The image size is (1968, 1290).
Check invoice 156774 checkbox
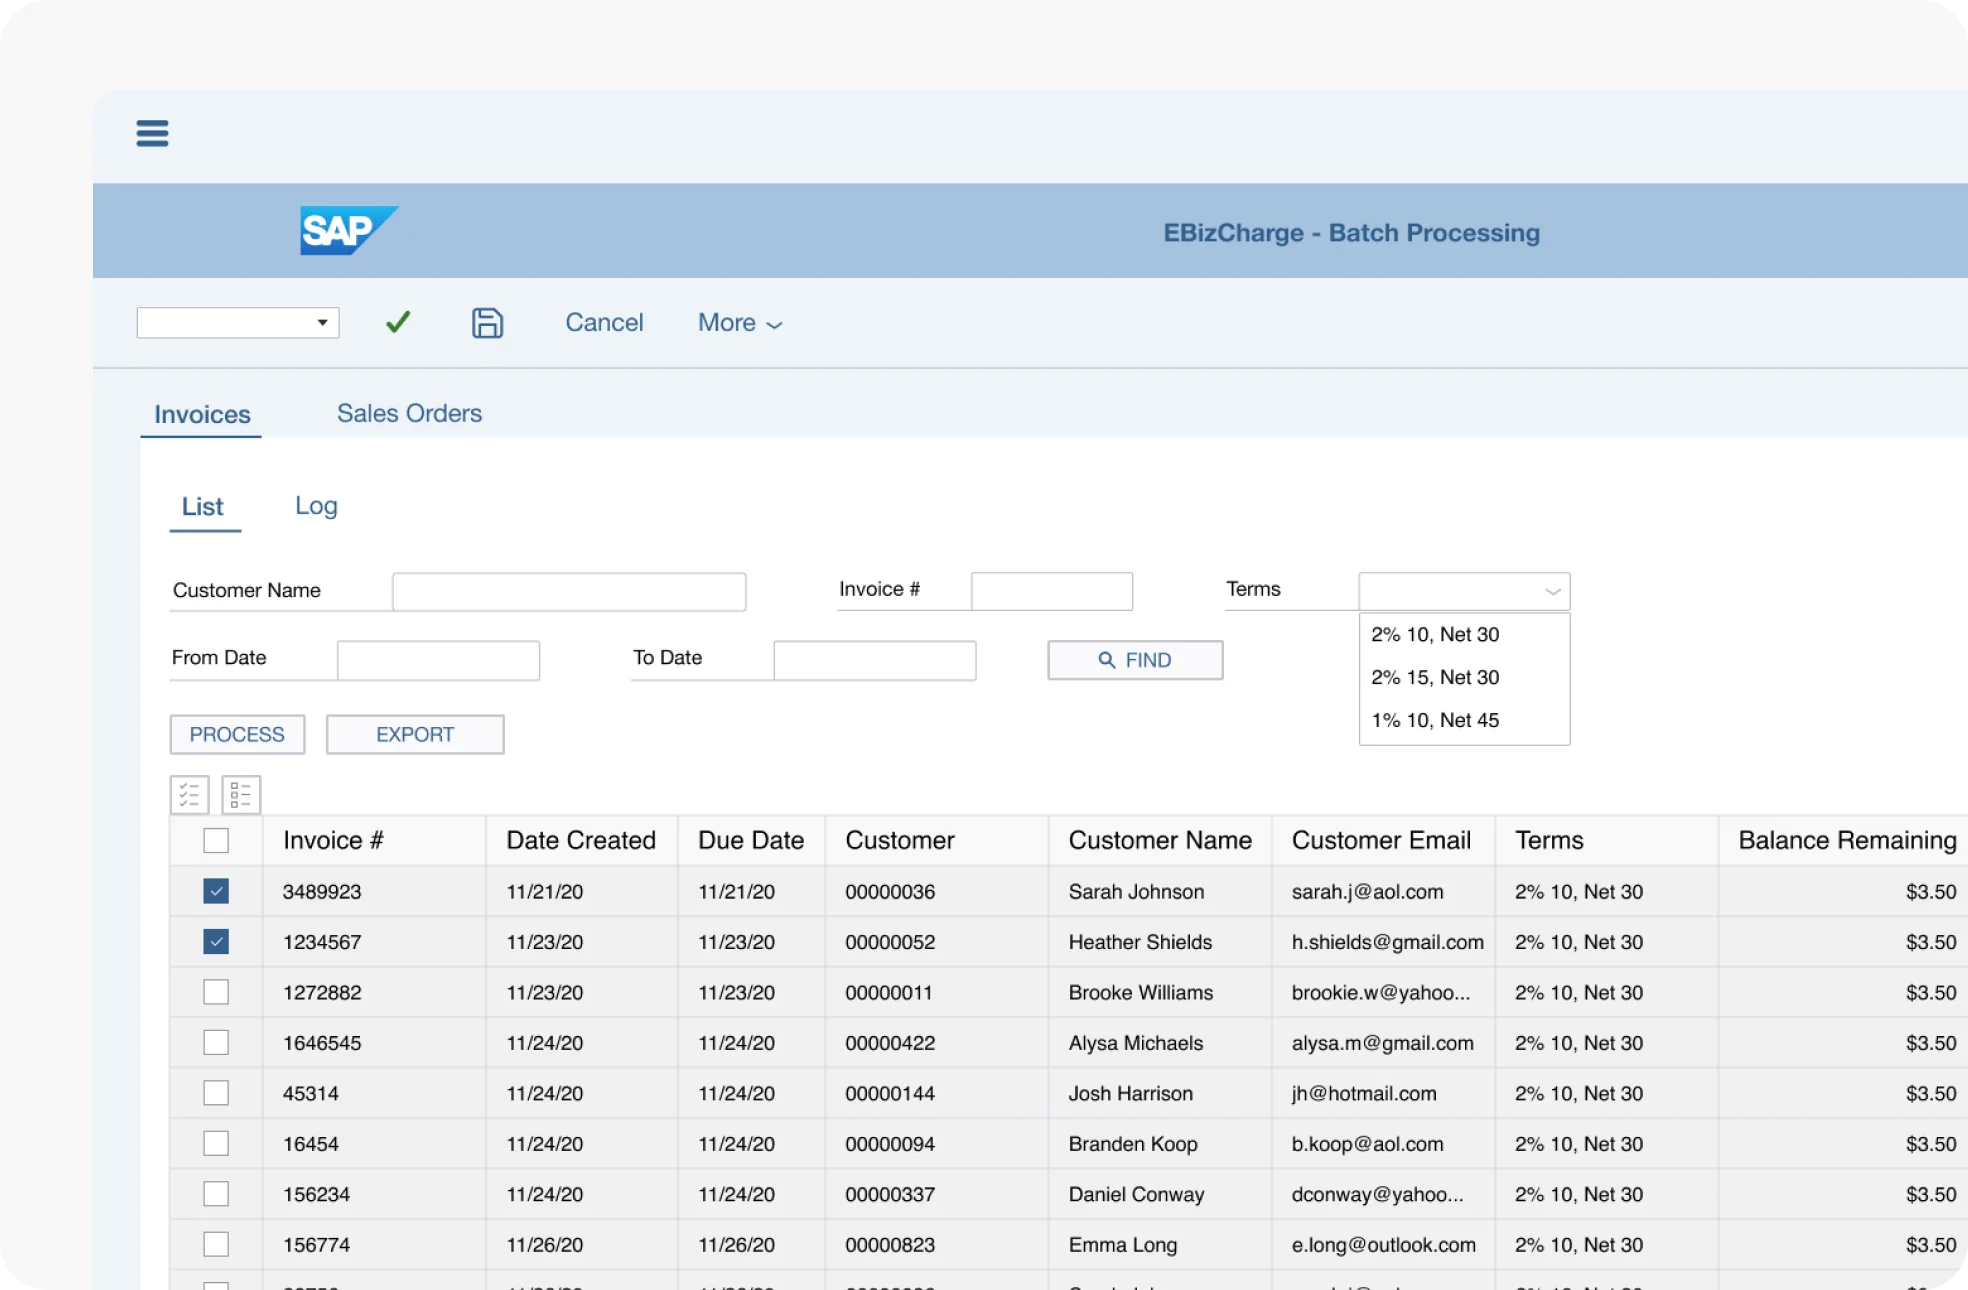click(x=216, y=1244)
